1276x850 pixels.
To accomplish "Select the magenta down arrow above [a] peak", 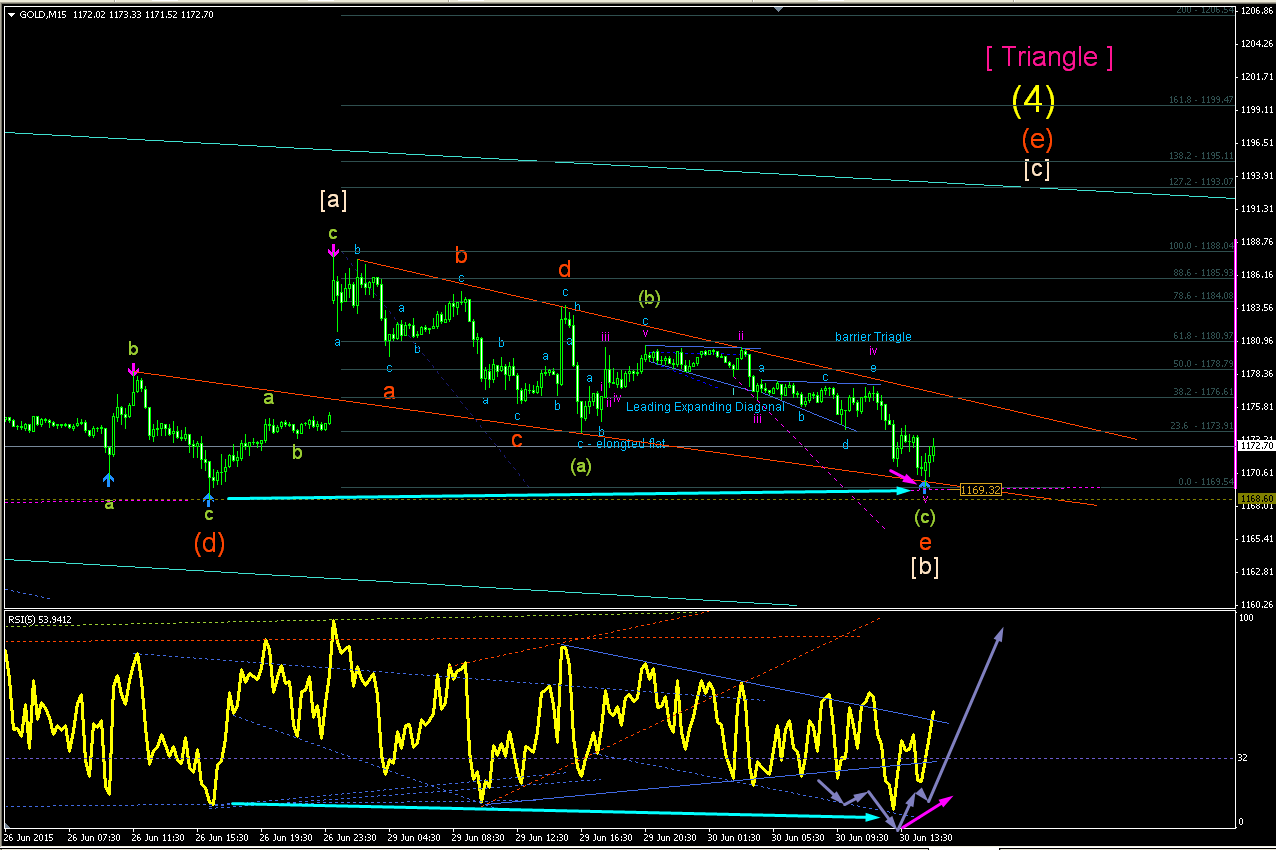I will point(333,252).
